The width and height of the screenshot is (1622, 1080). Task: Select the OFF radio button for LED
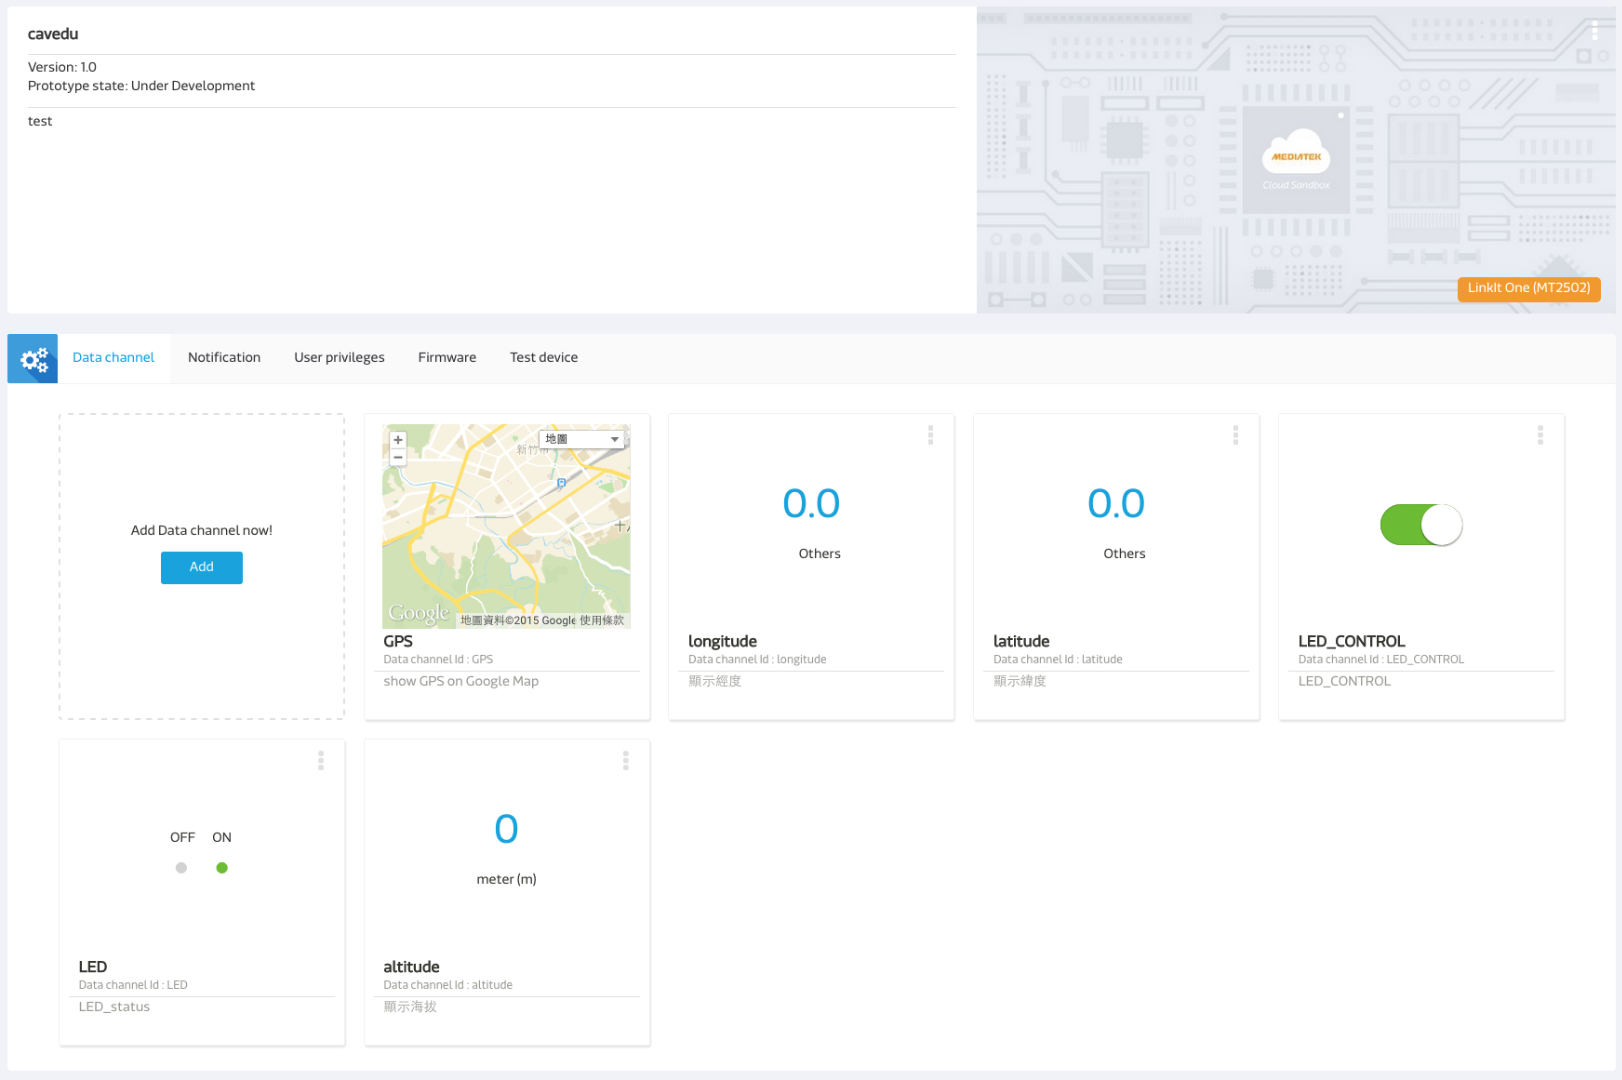click(x=181, y=868)
